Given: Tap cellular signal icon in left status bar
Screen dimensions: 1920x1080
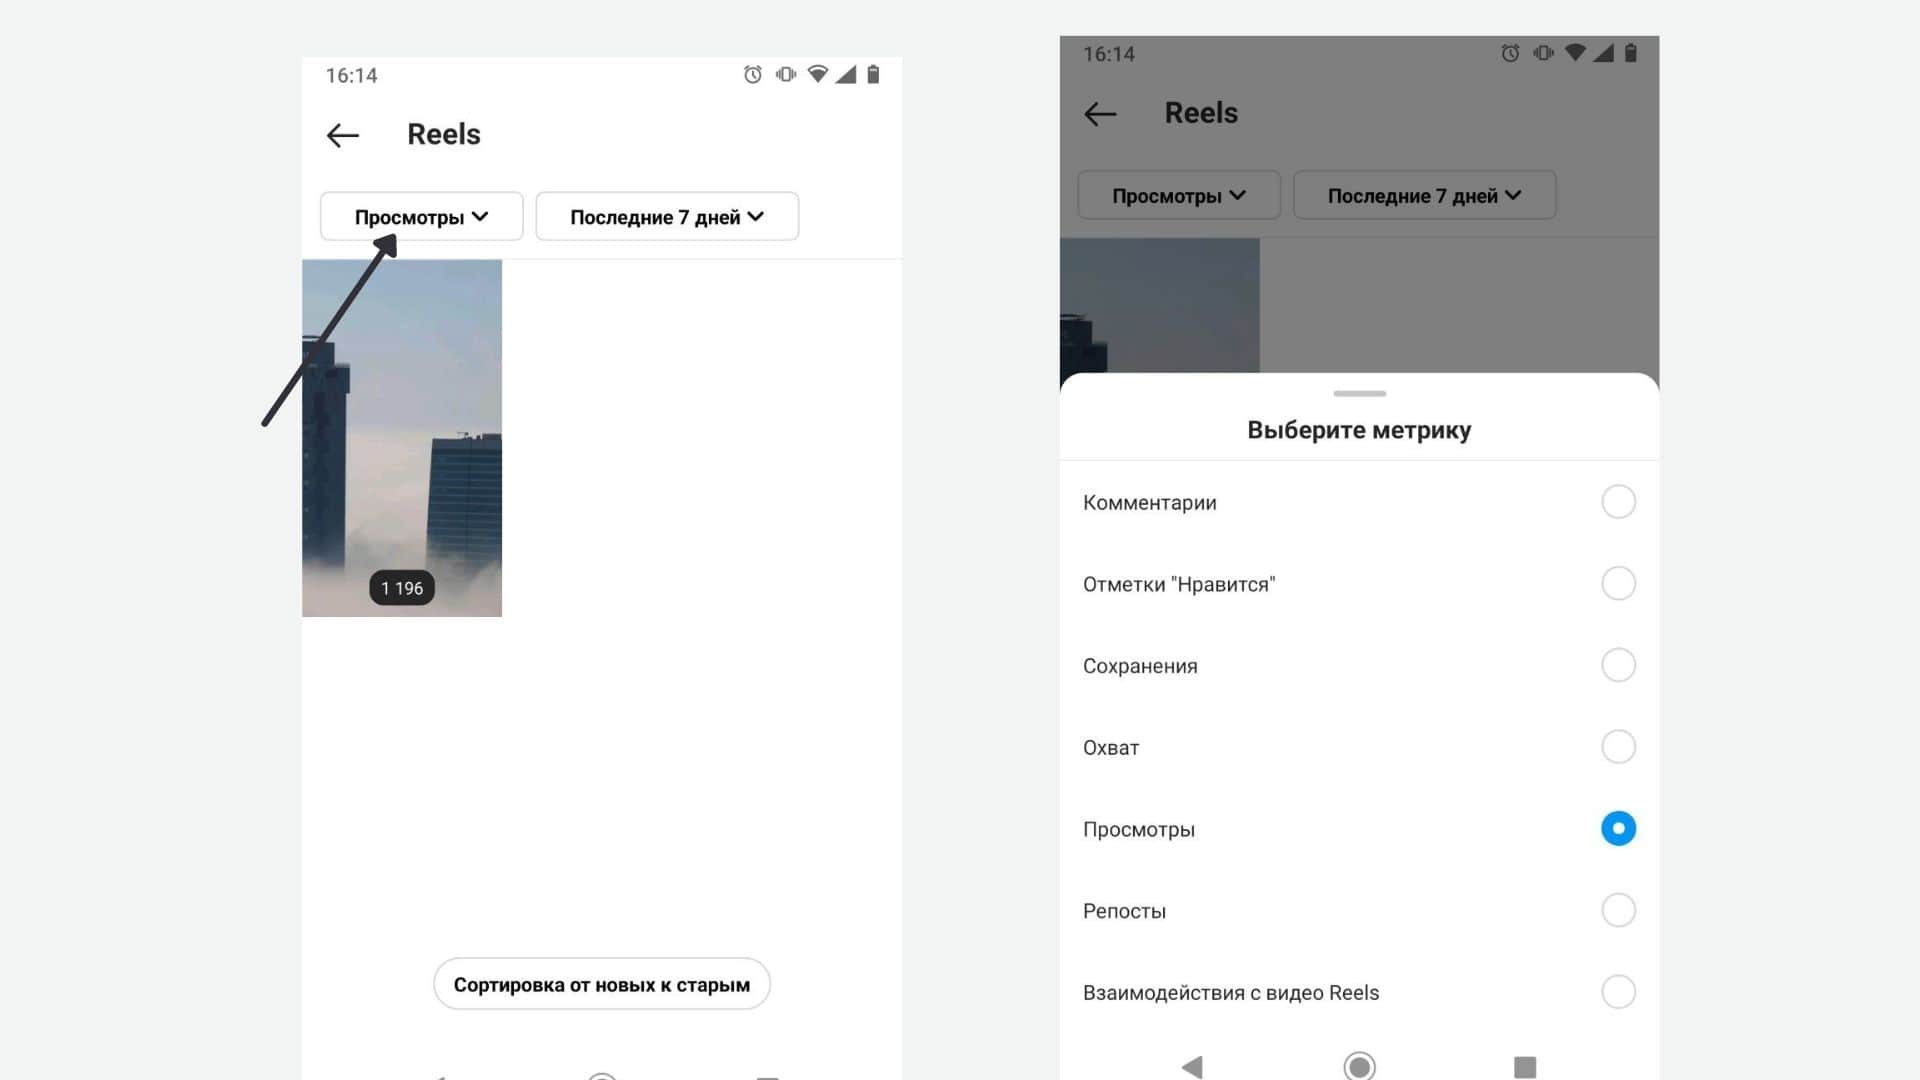Looking at the screenshot, I should coord(846,74).
